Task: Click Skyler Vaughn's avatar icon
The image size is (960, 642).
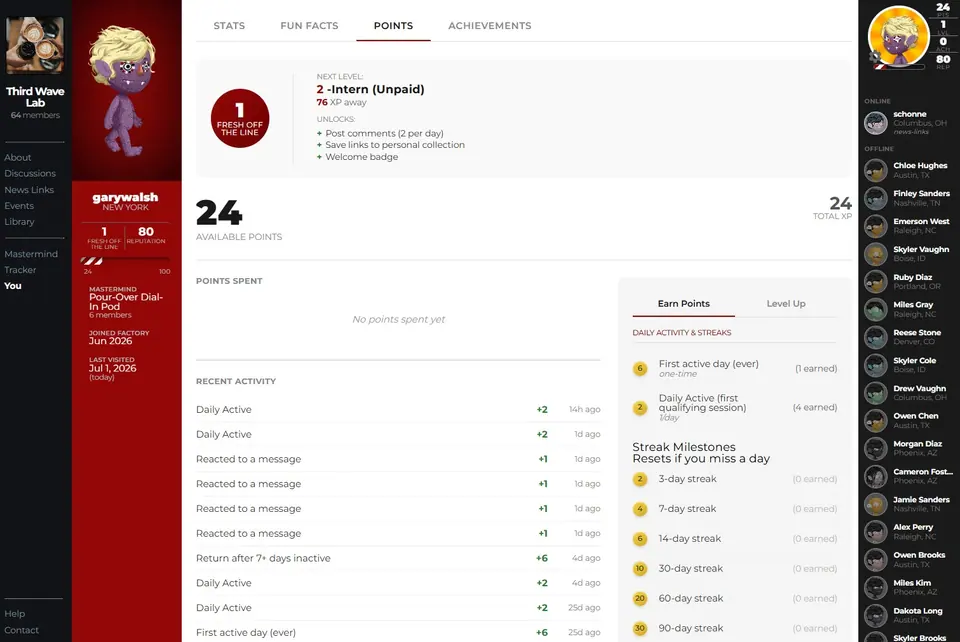Action: pos(876,254)
